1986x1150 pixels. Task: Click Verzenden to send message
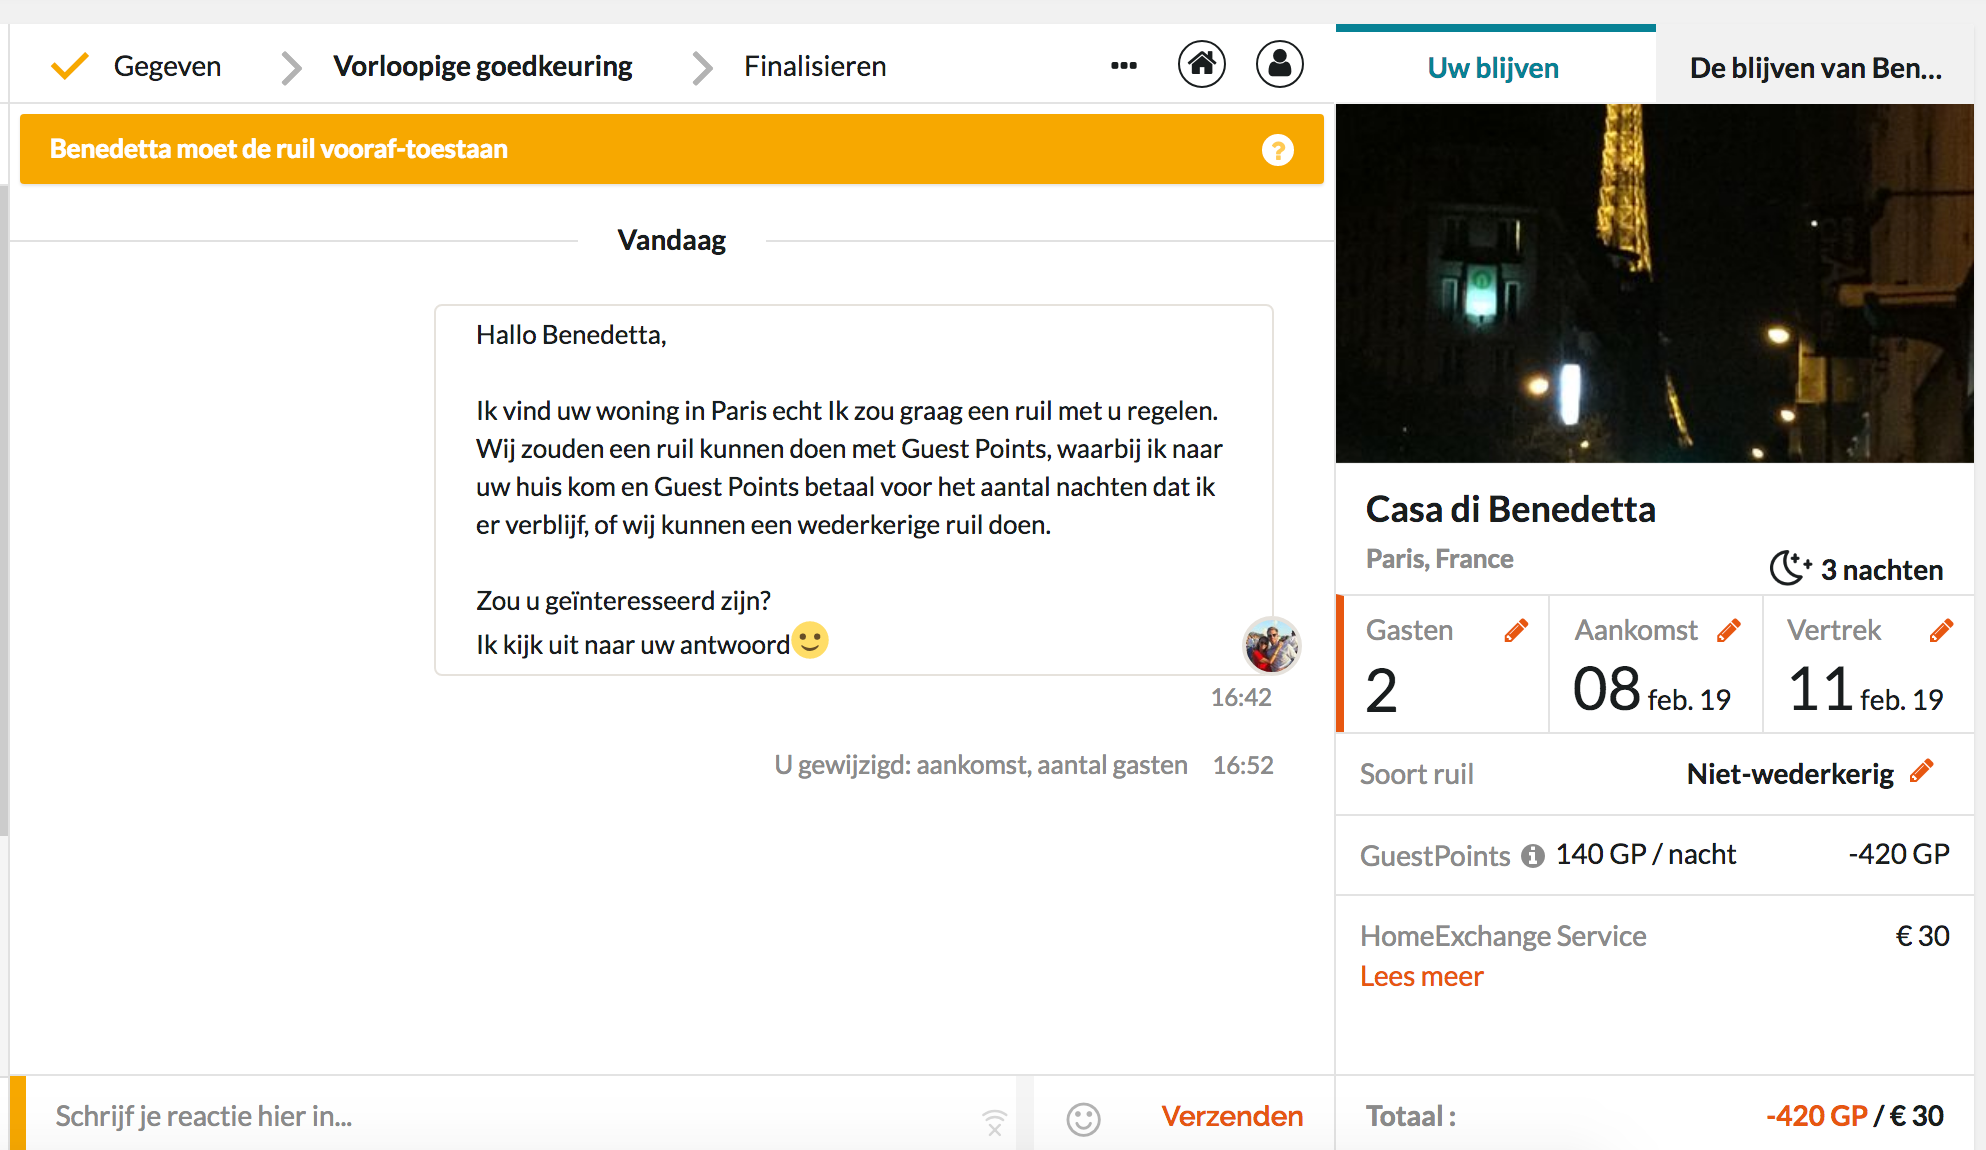coord(1232,1116)
